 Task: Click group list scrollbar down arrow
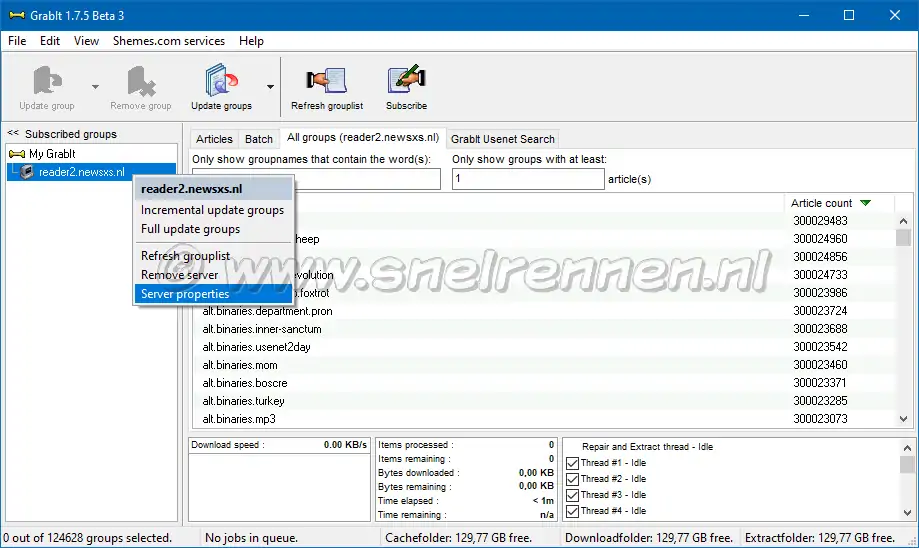903,418
